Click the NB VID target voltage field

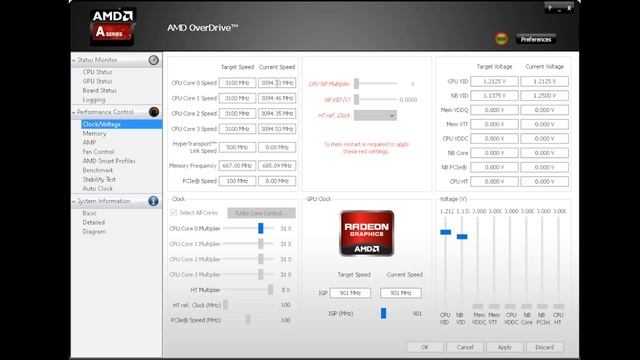tap(494, 96)
